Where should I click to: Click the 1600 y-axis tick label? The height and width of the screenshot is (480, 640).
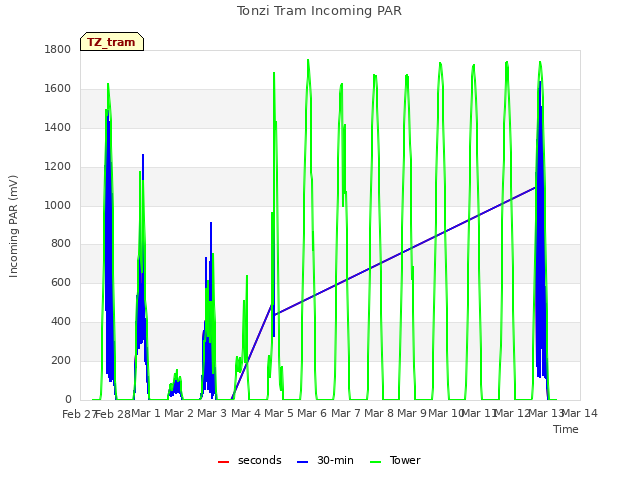[x=58, y=89]
